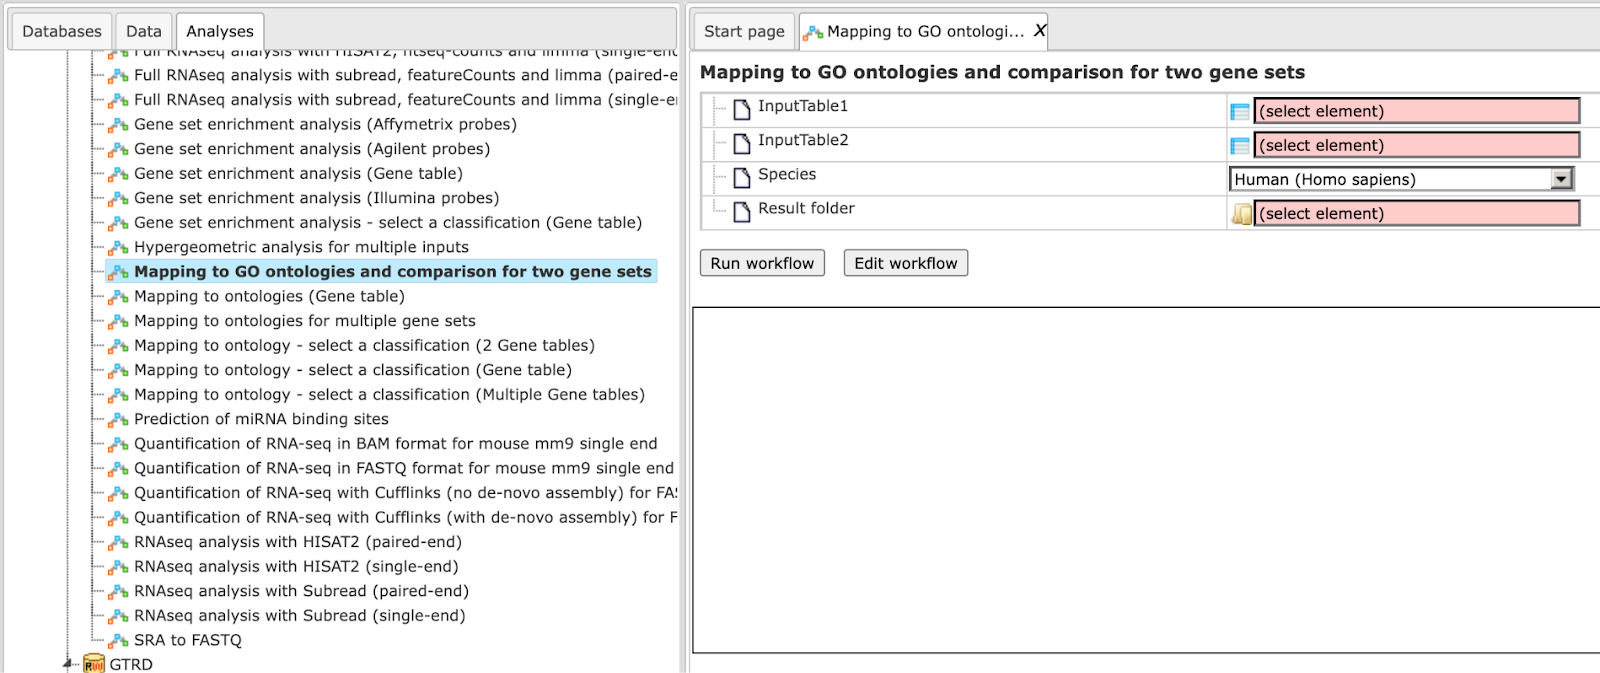
Task: Click document icon beside Species label
Action: point(742,177)
